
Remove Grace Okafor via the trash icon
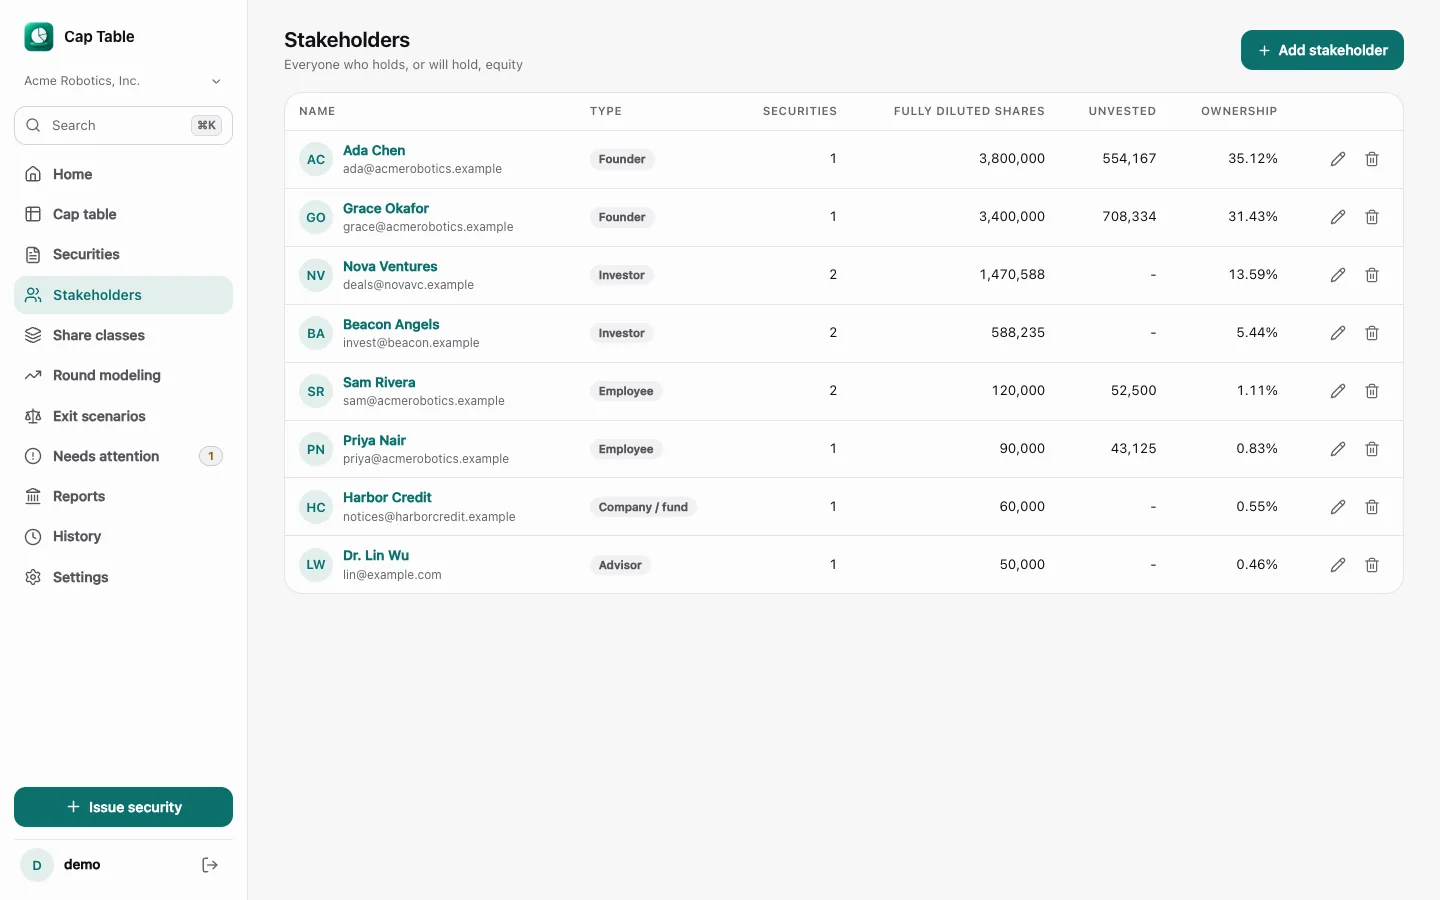[x=1372, y=217]
